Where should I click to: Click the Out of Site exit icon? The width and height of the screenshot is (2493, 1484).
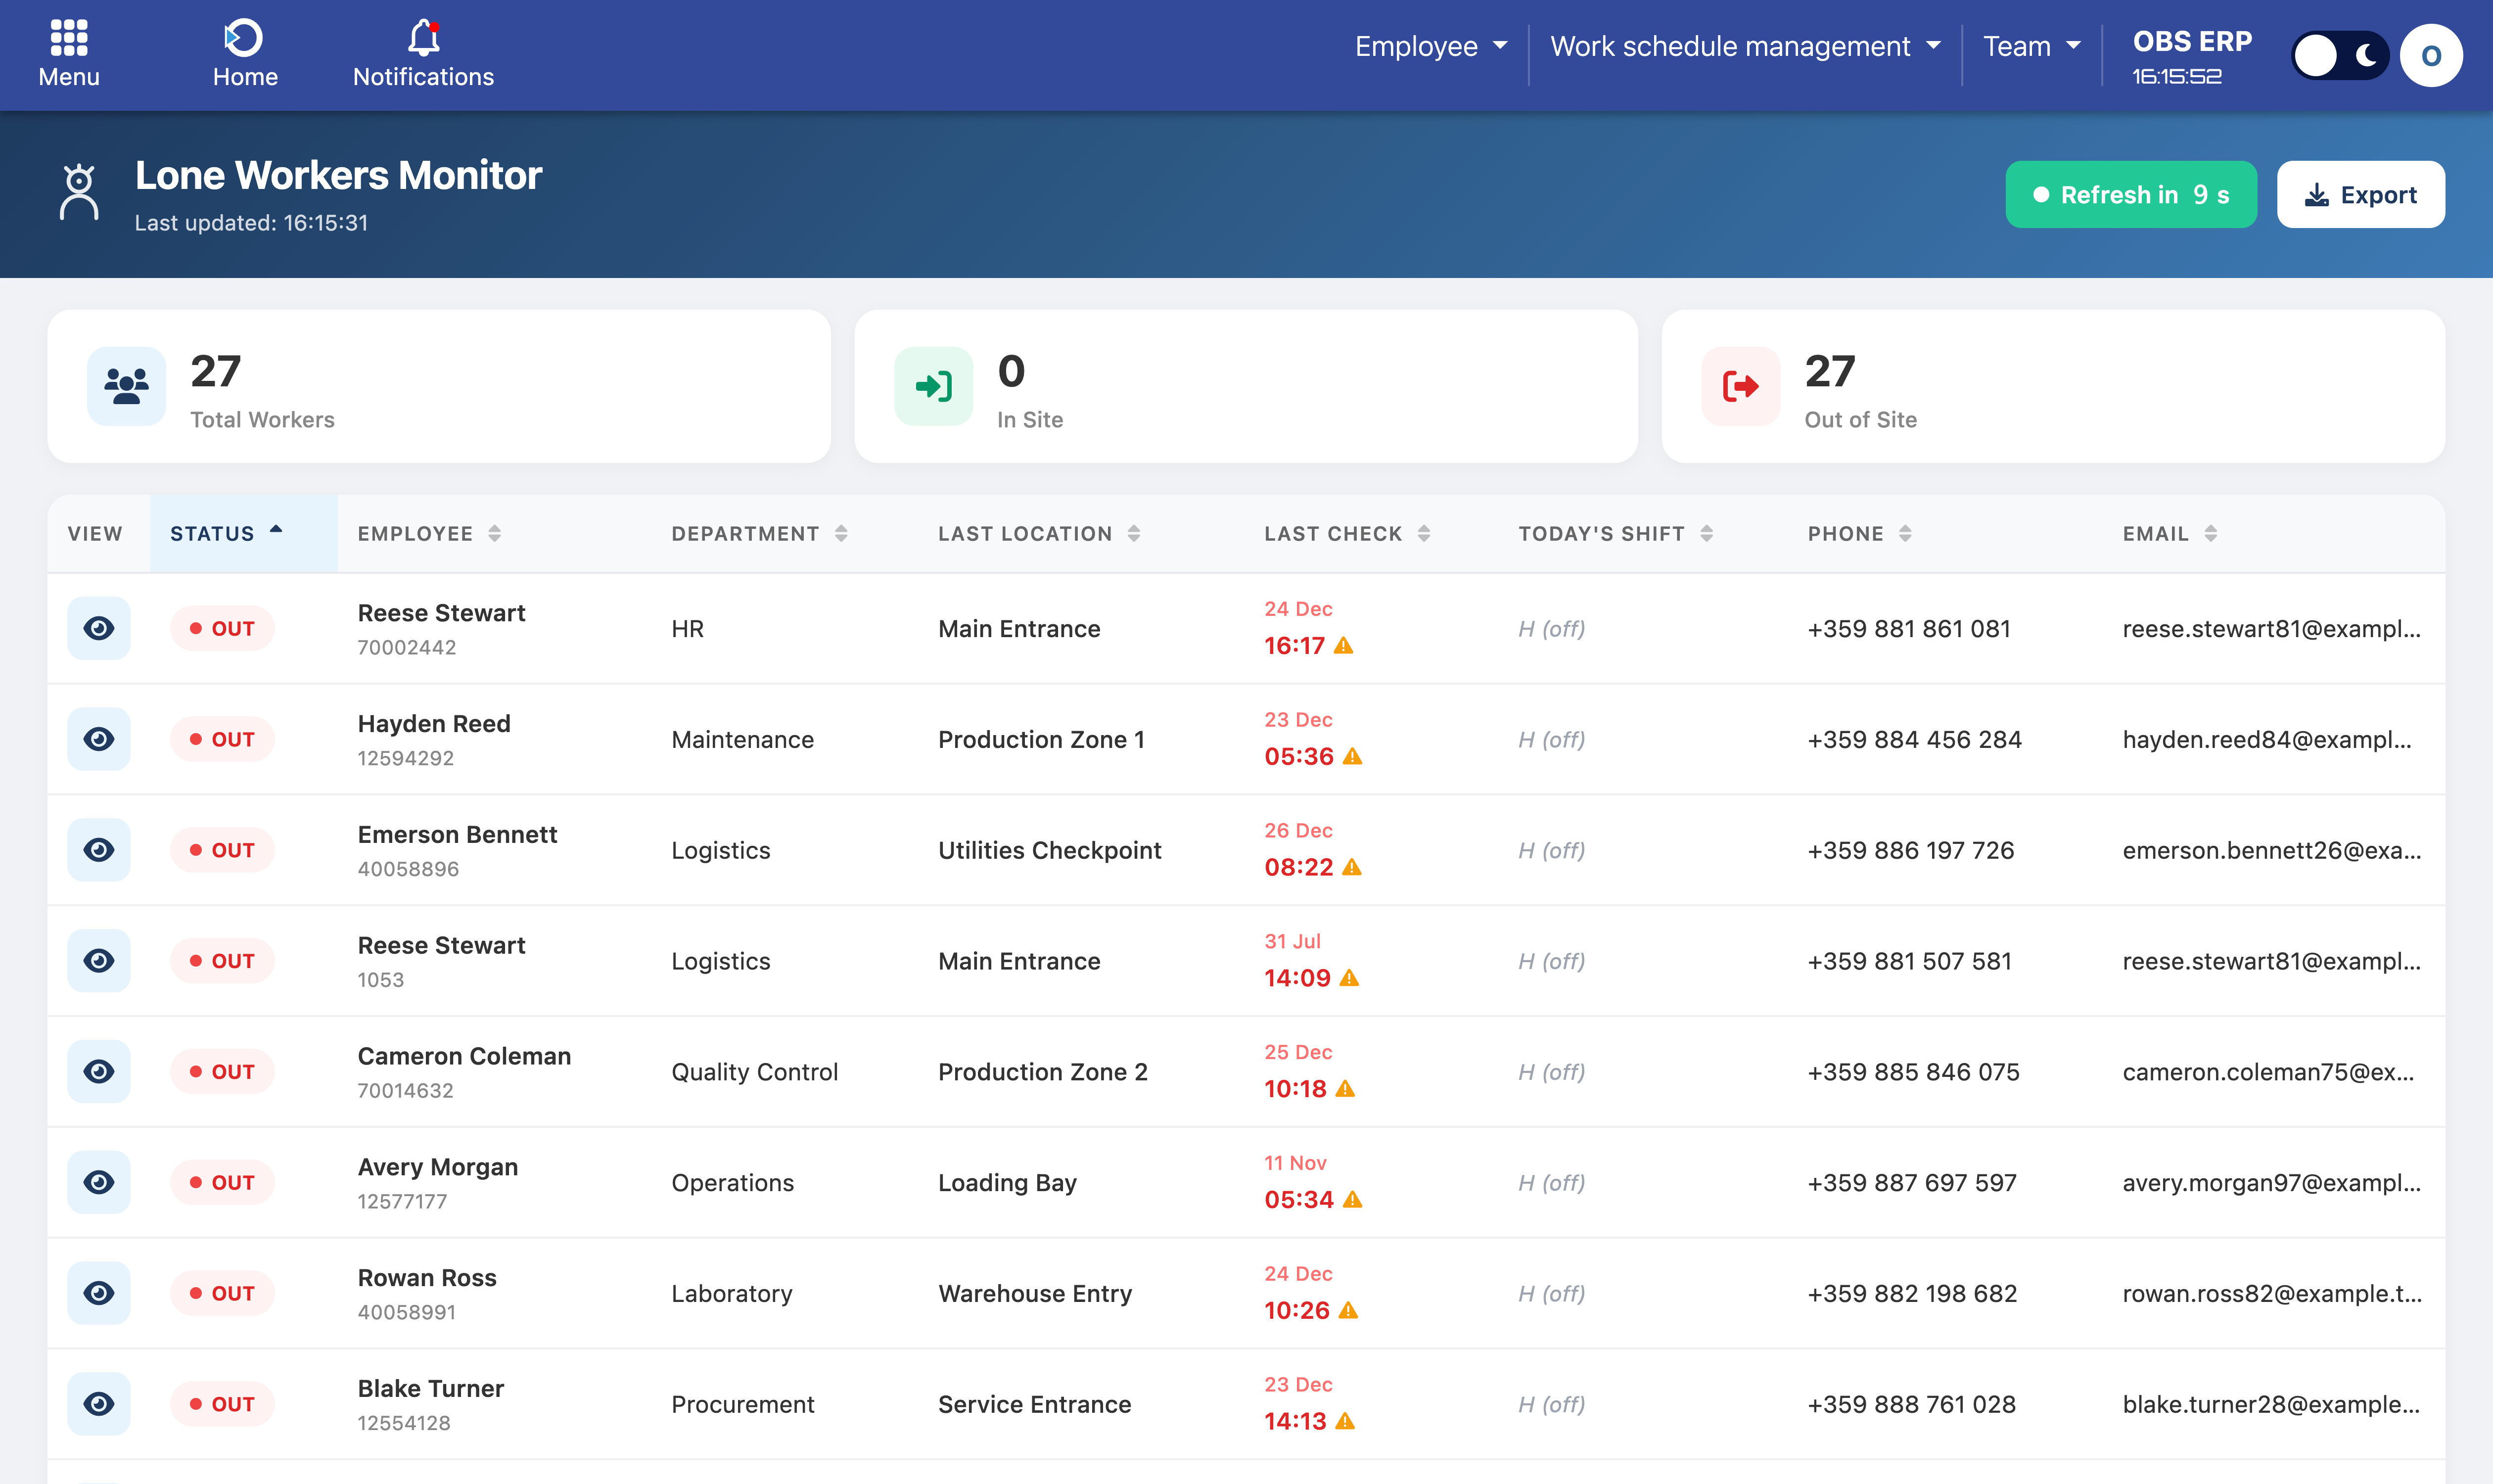tap(1740, 386)
